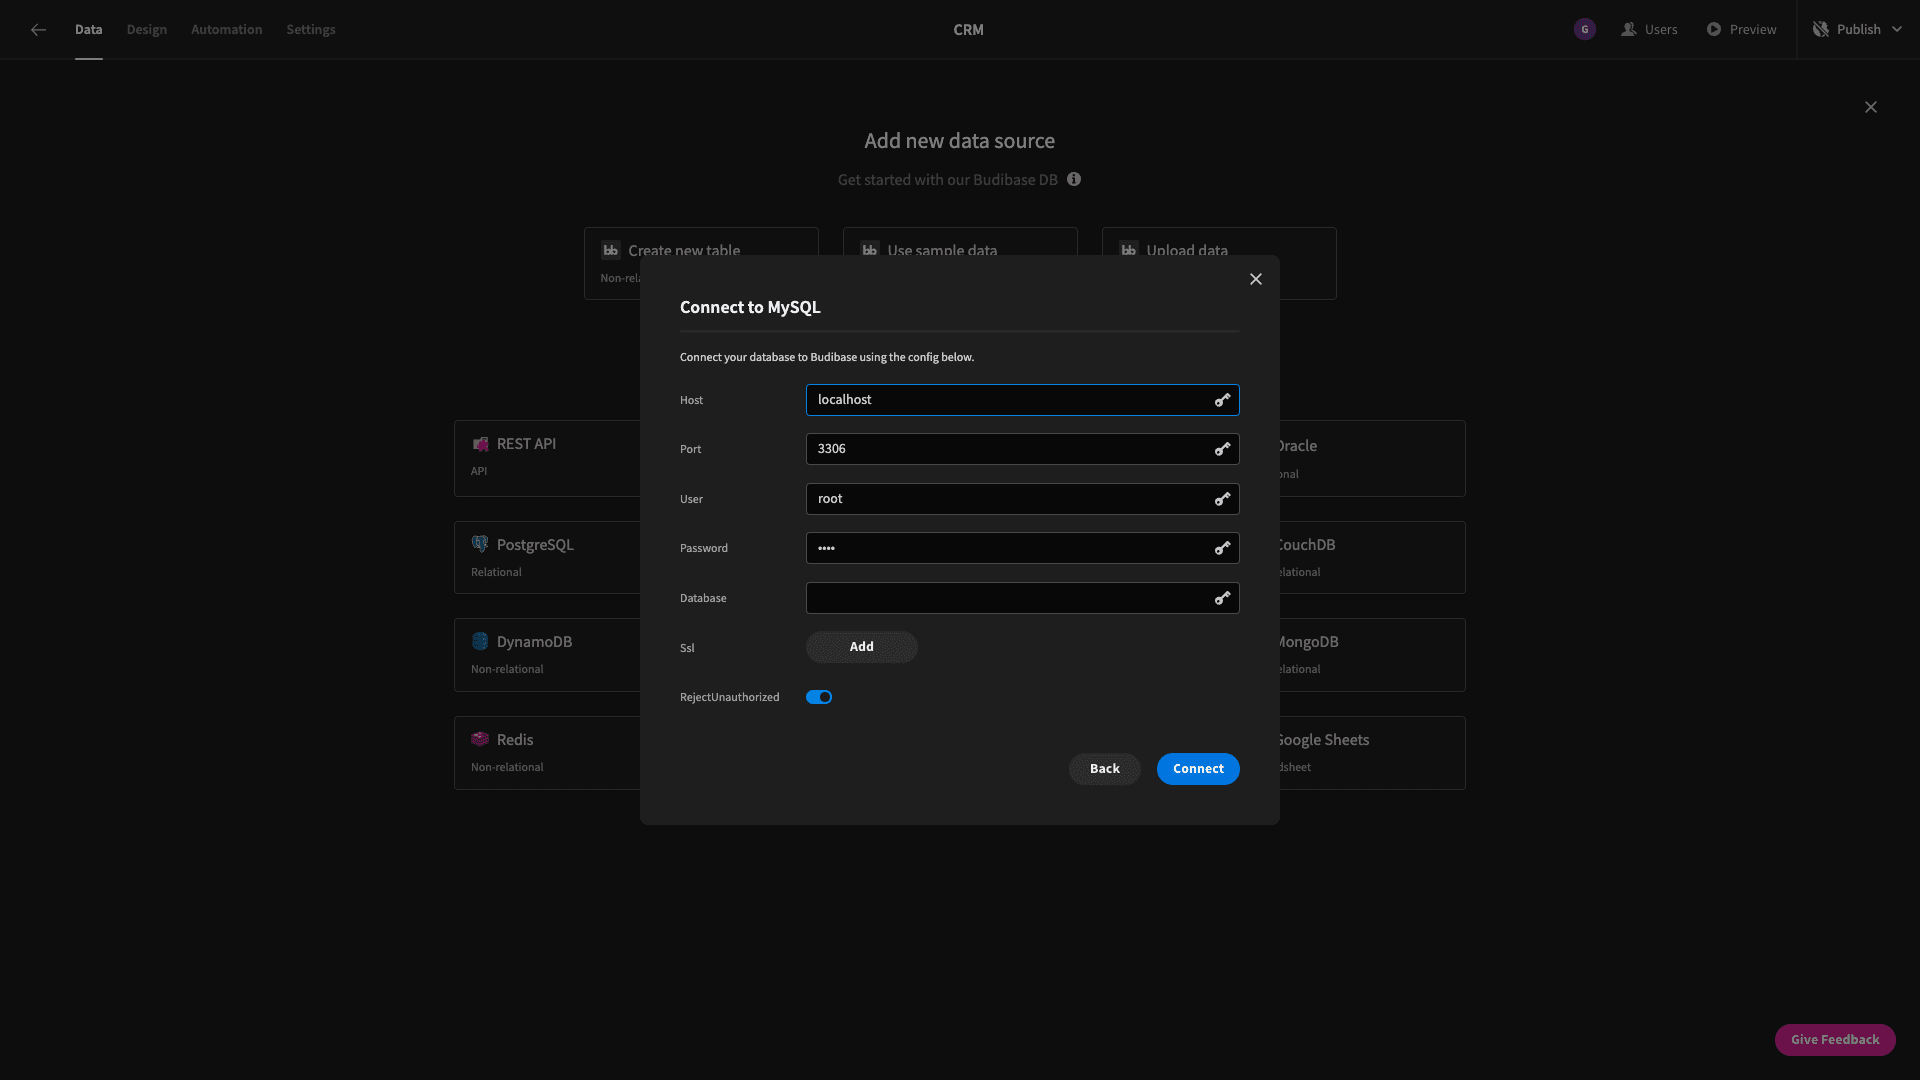Close the Connect to MySQL dialog
Screen dimensions: 1920x1080
pyautogui.click(x=1256, y=279)
